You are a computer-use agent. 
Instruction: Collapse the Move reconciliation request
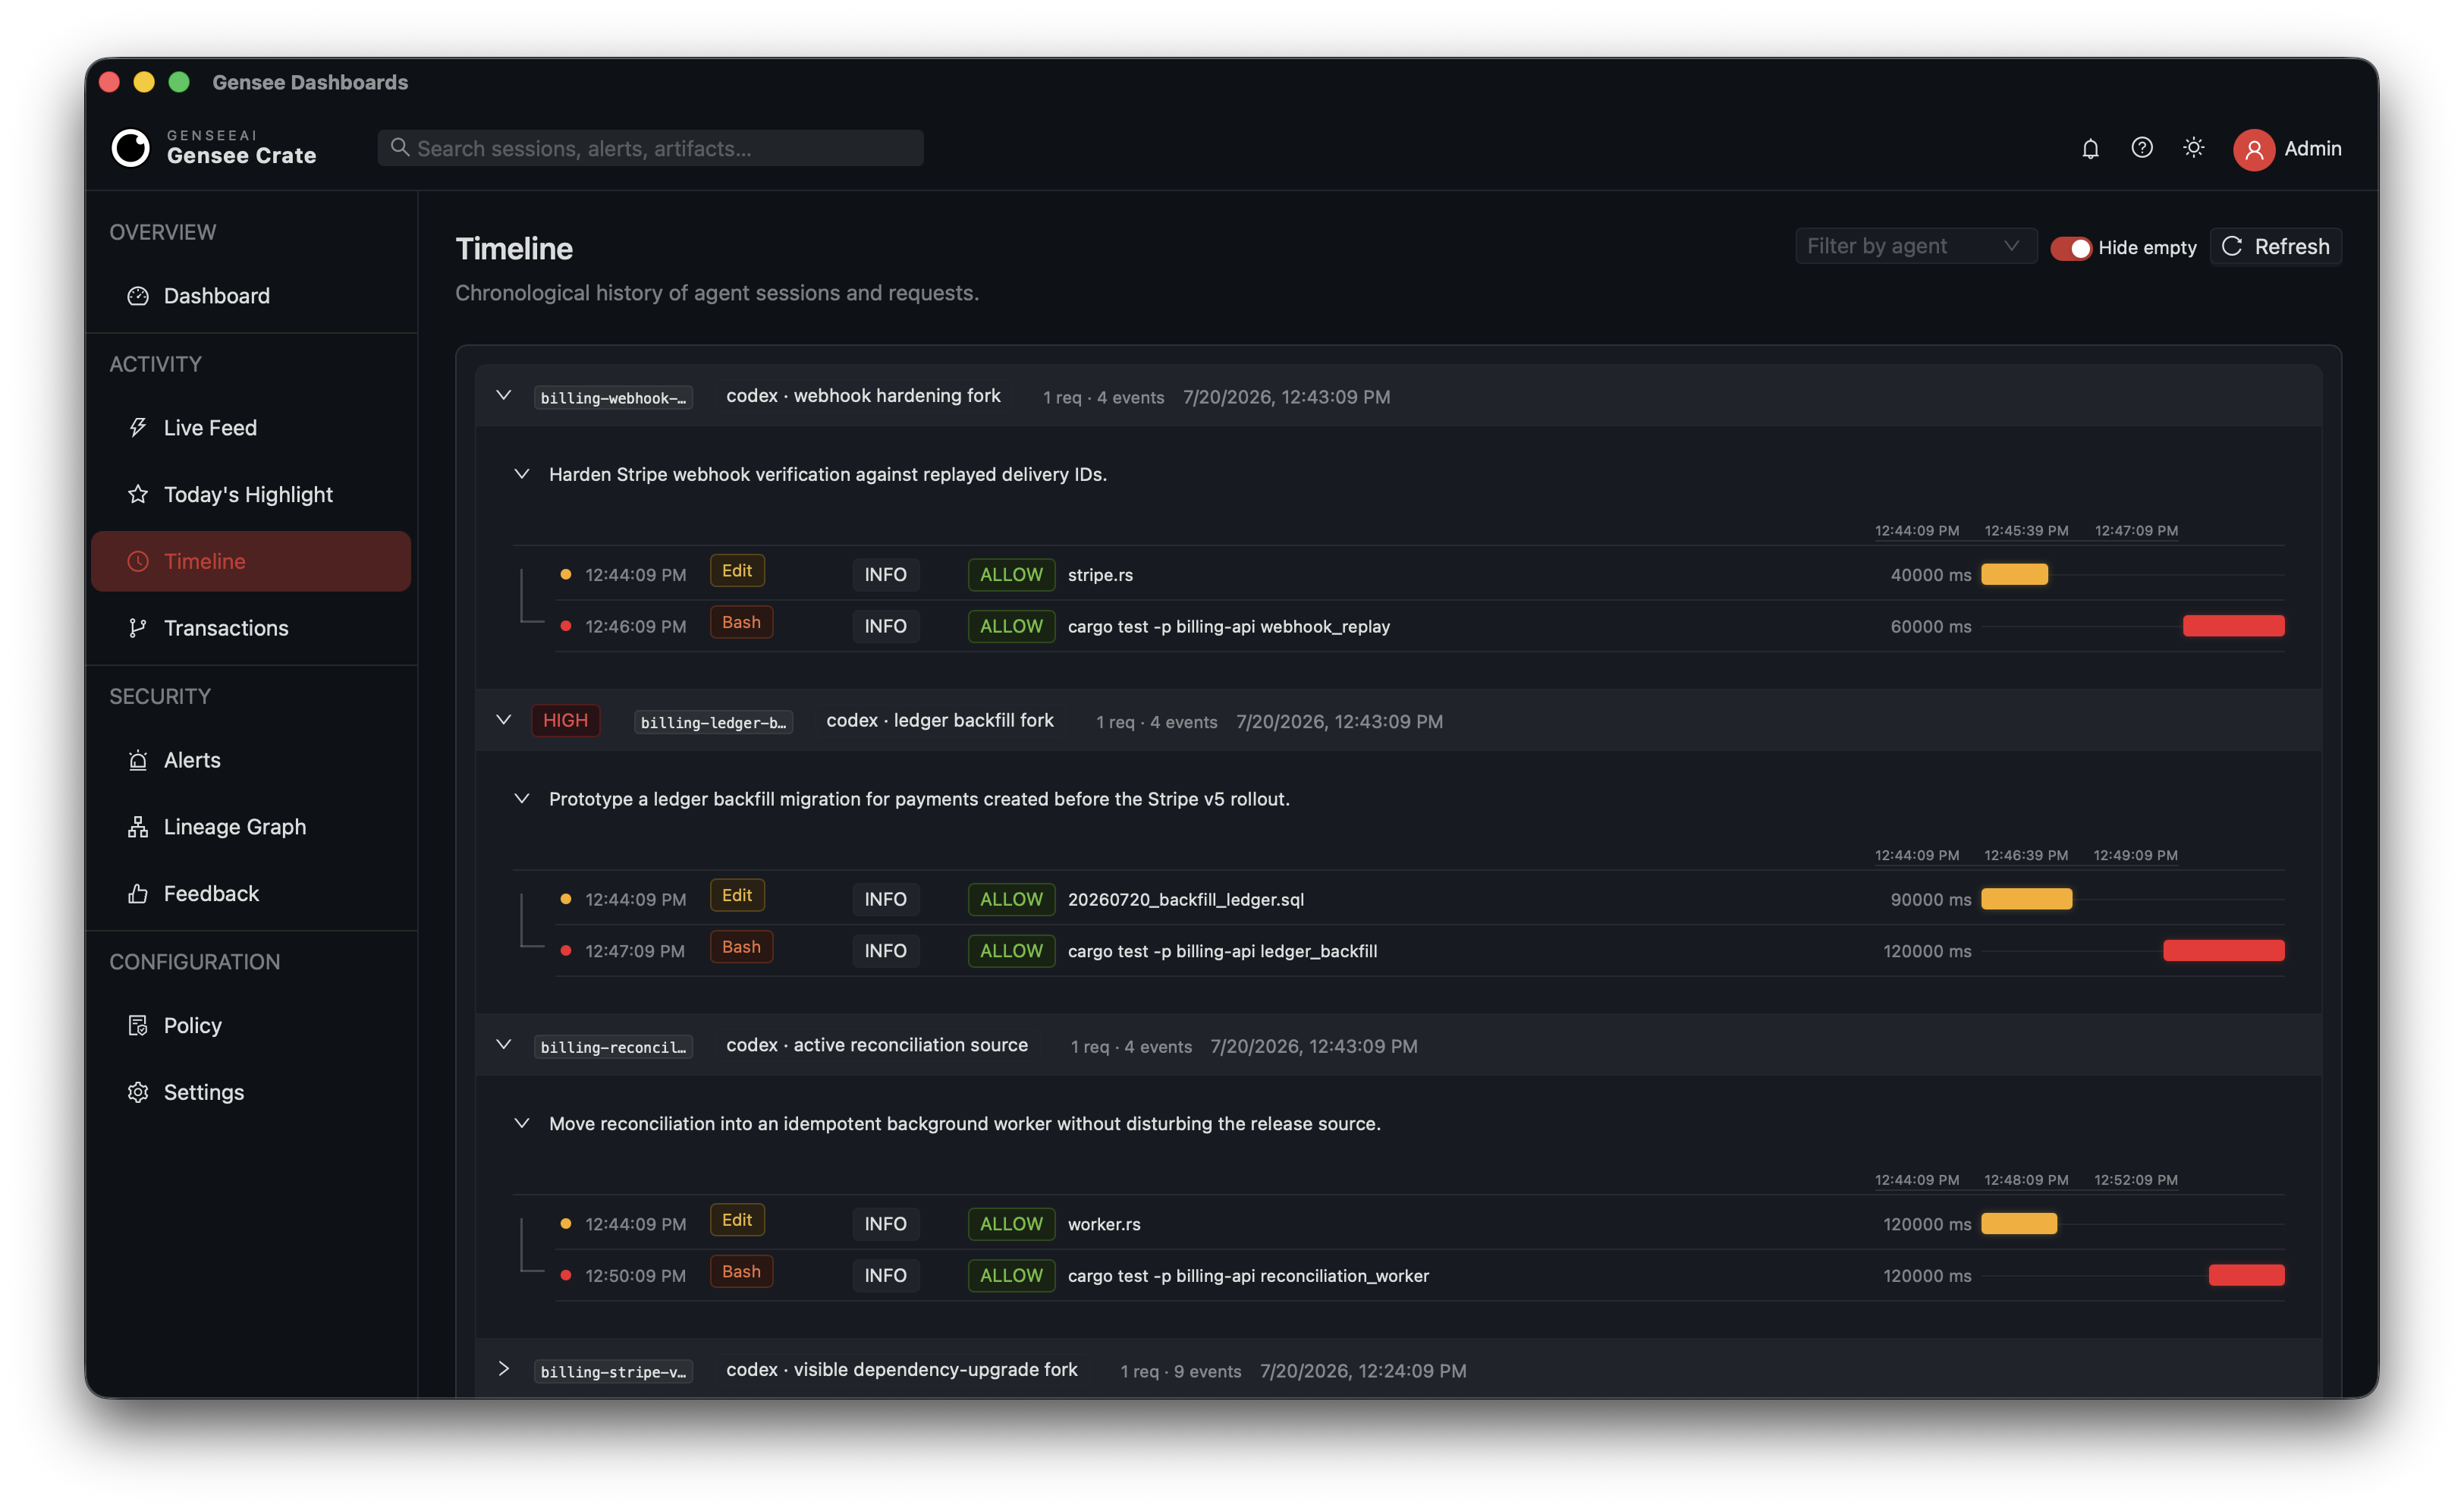[521, 1123]
